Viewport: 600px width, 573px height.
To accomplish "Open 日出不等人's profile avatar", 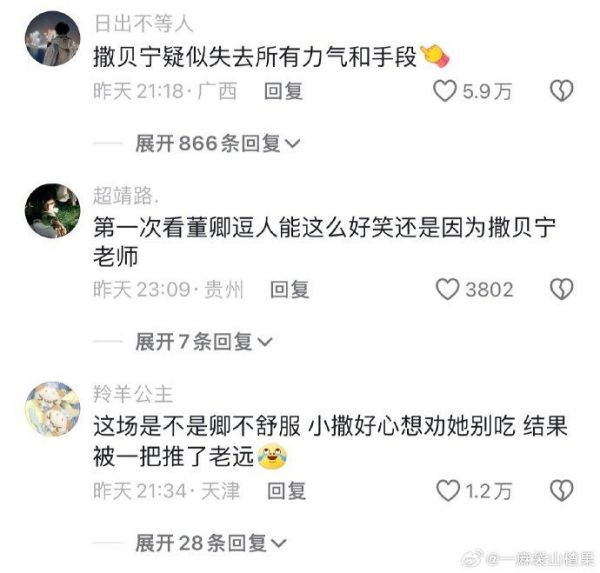I will click(52, 39).
